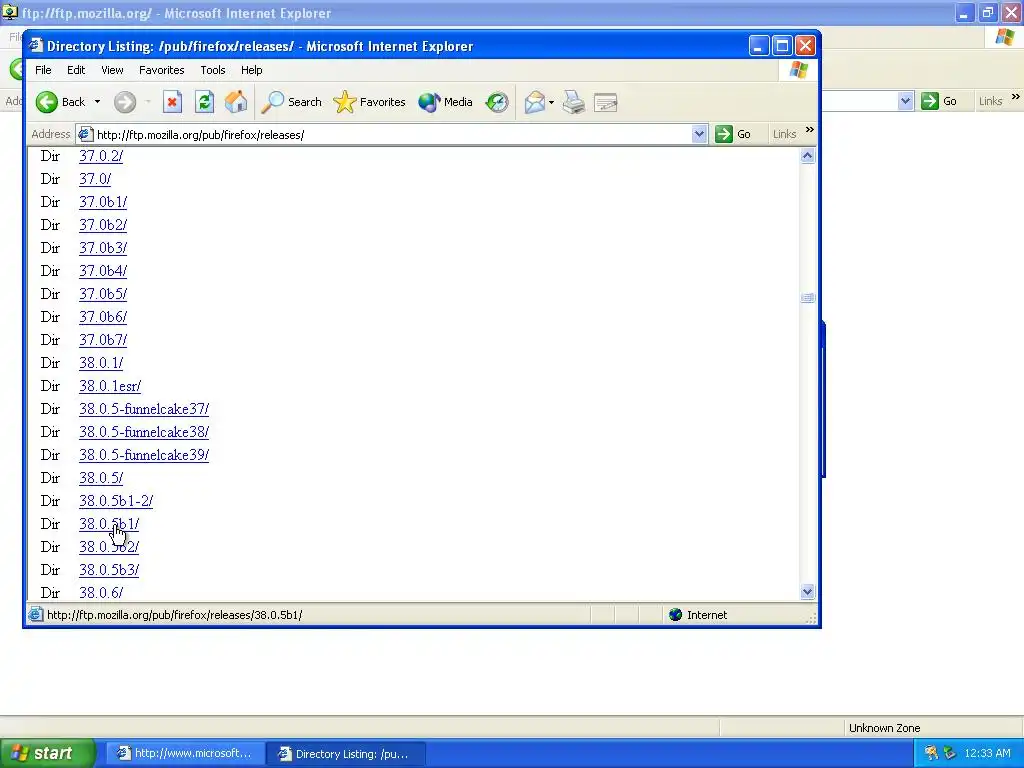Click the scrollbar up arrow
1024x768 pixels.
pos(807,155)
